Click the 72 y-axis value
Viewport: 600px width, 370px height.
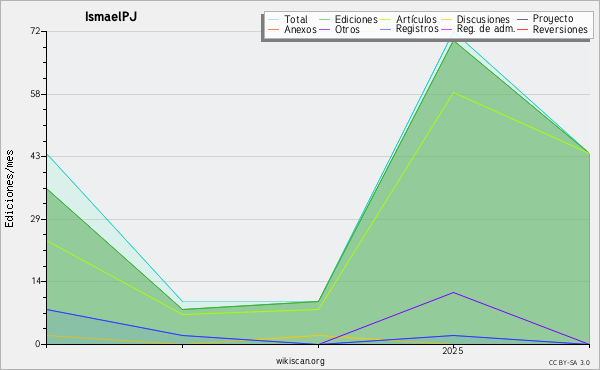click(36, 31)
